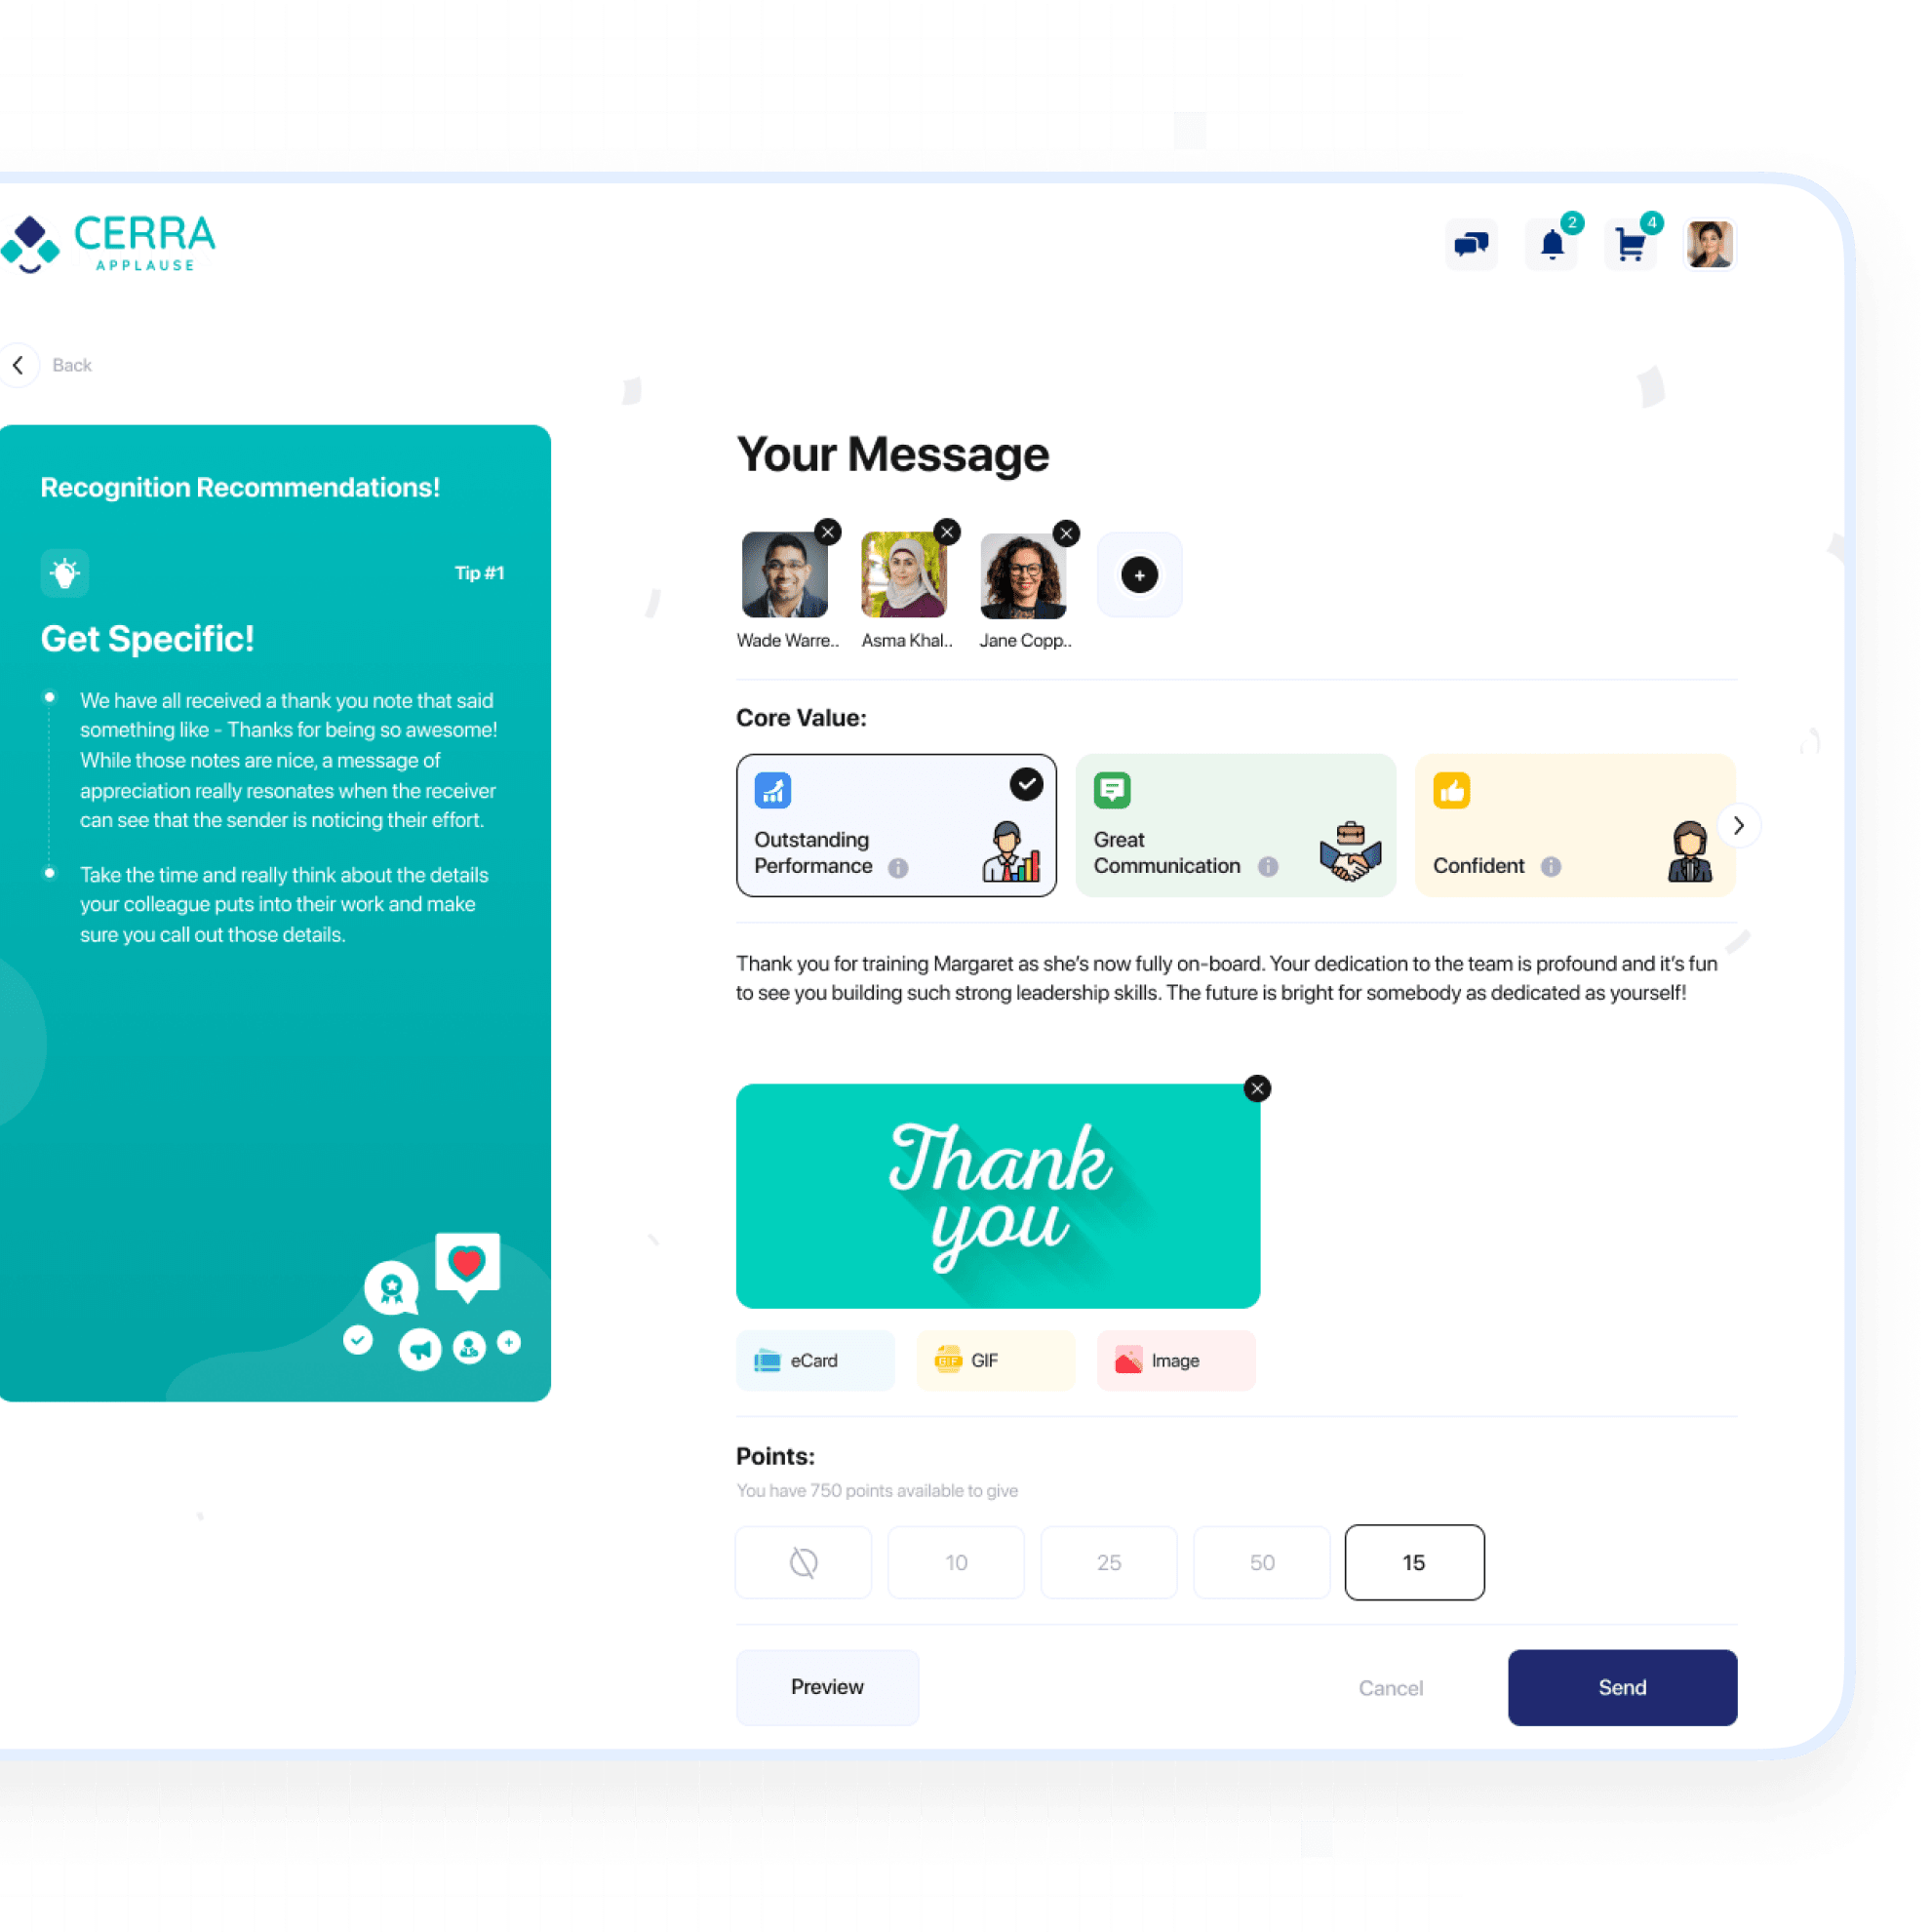Click the Image media option tab
This screenshot has height=1932, width=1931.
coord(1170,1361)
